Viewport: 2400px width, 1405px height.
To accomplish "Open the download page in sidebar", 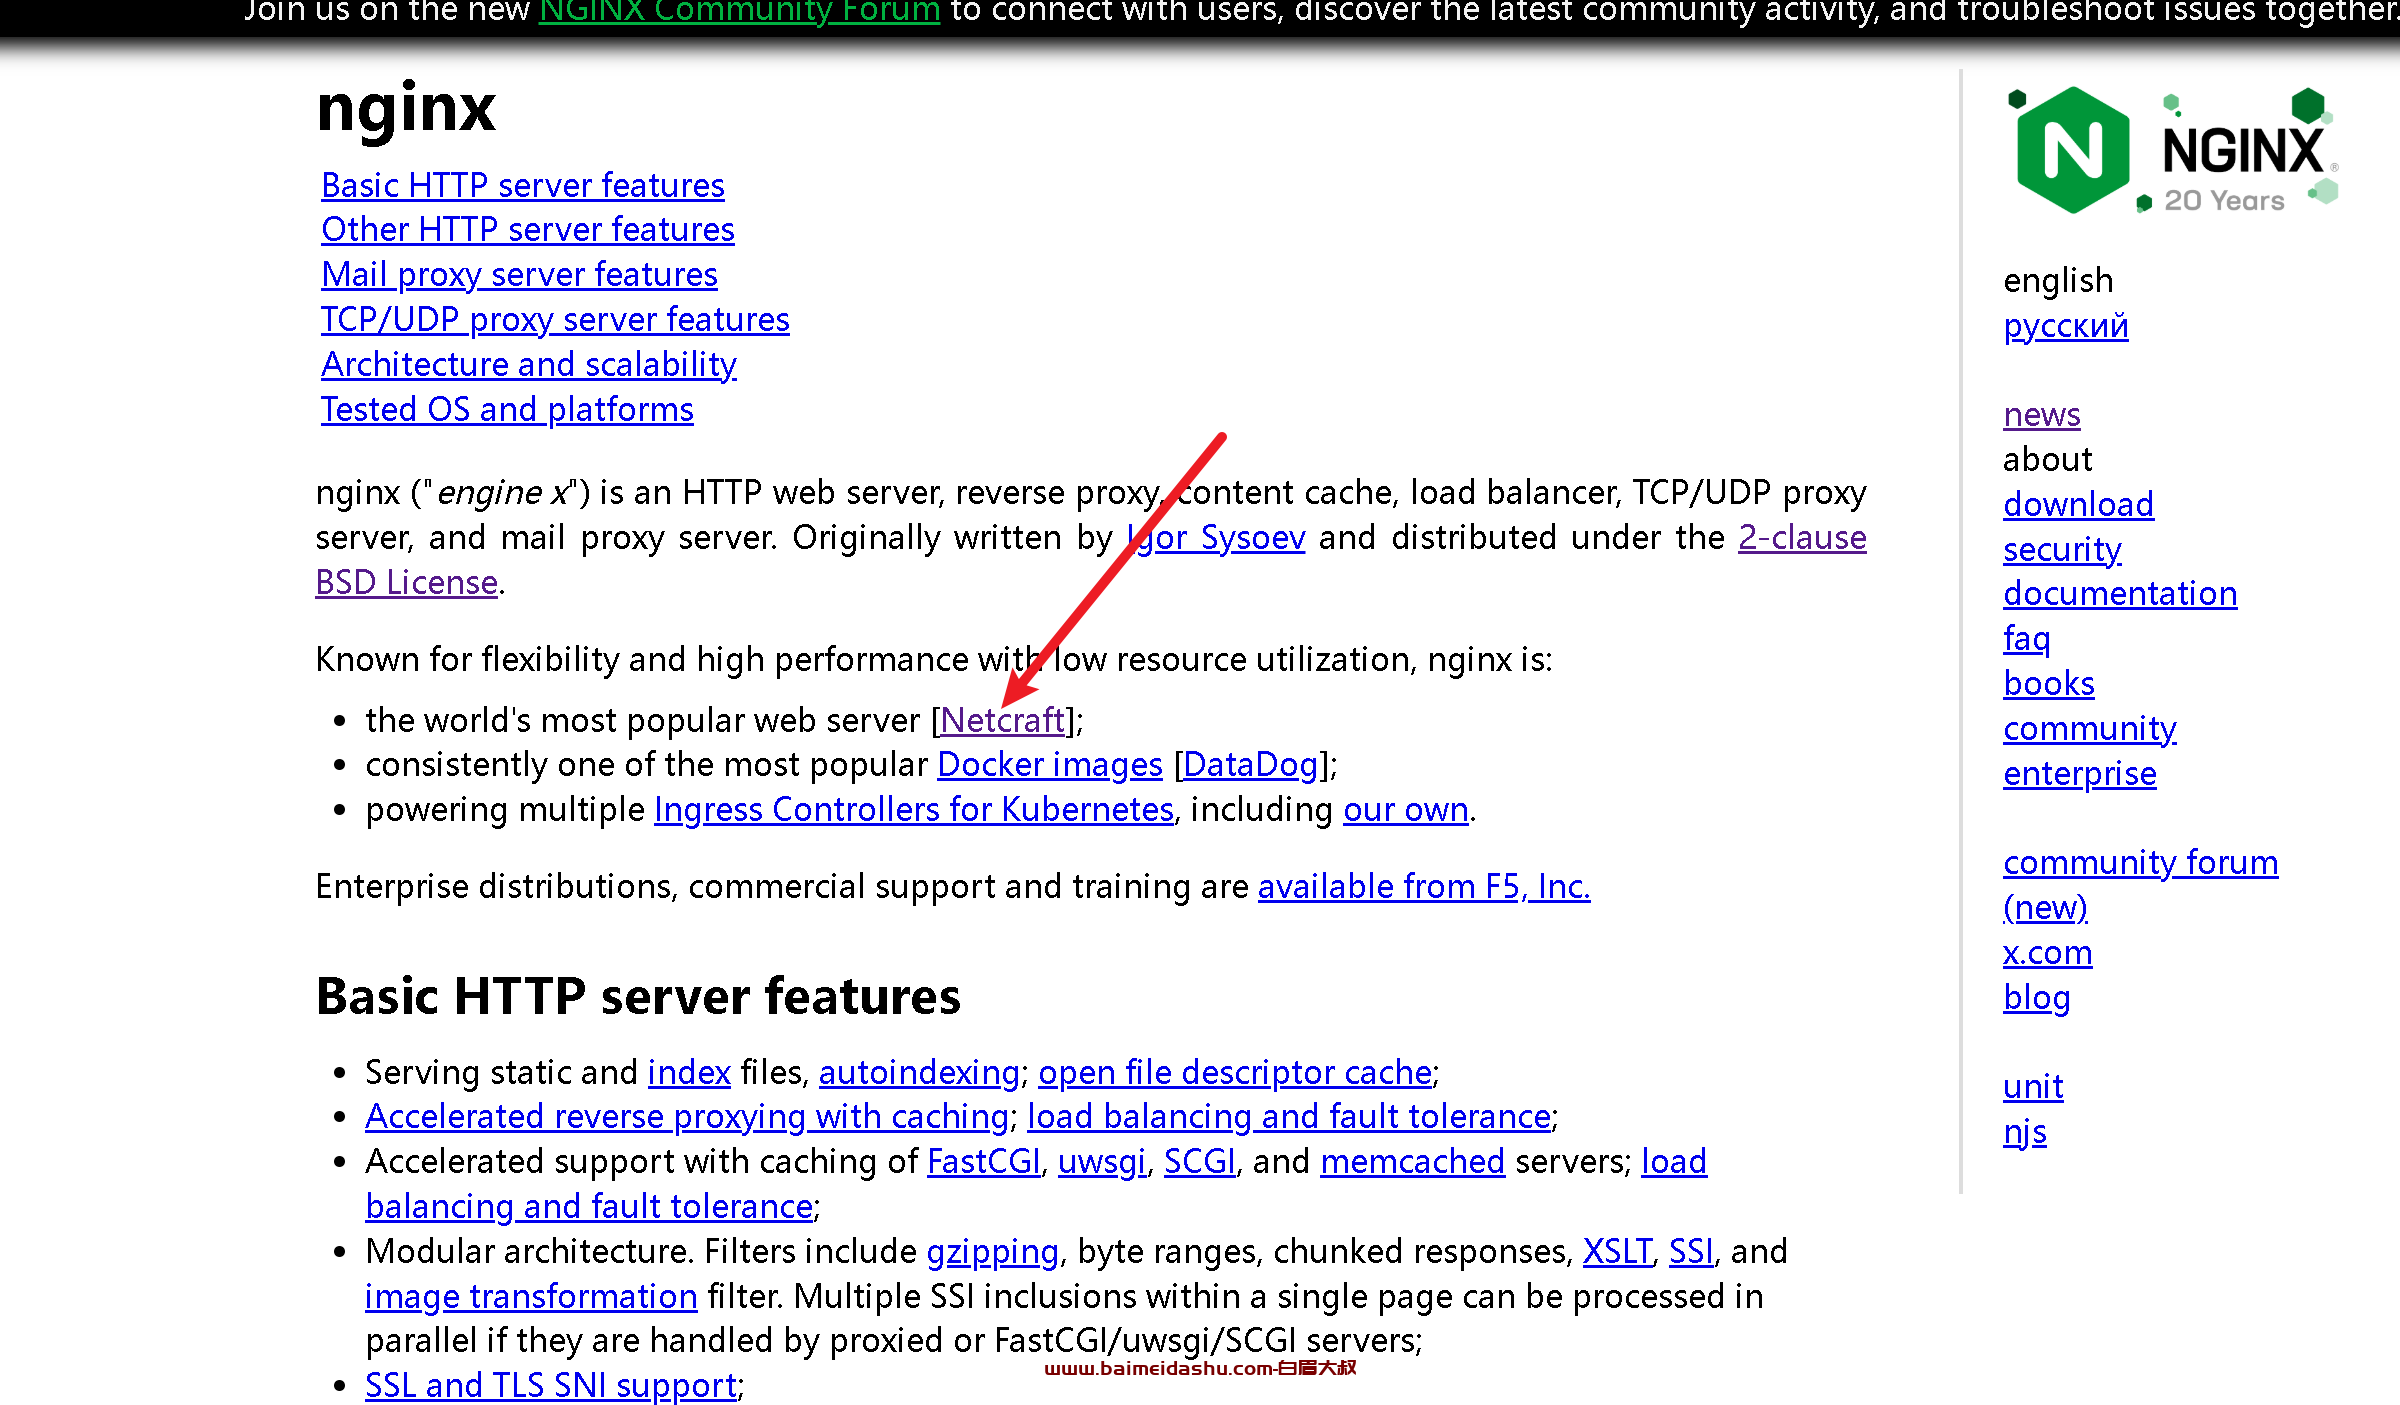I will coord(2078,505).
